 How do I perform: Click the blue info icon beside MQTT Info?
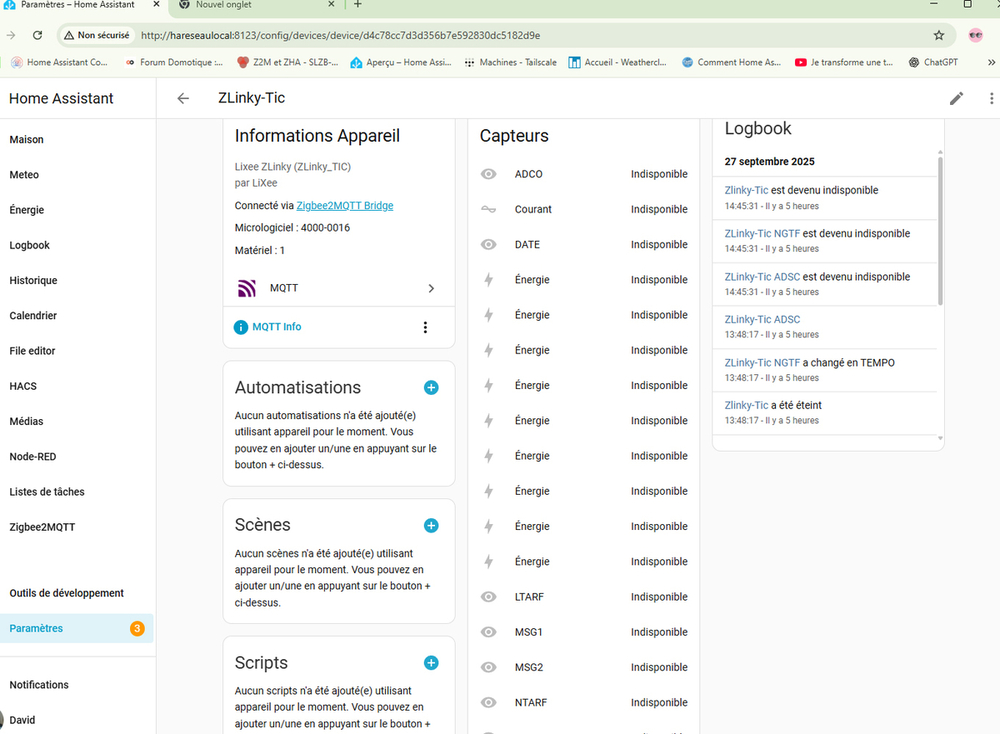[240, 327]
